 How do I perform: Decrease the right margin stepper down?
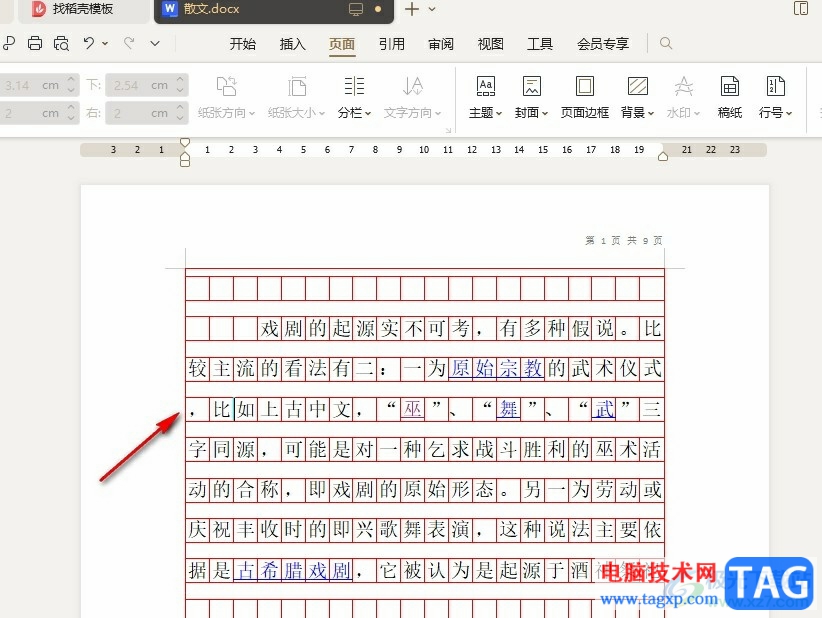(x=180, y=118)
